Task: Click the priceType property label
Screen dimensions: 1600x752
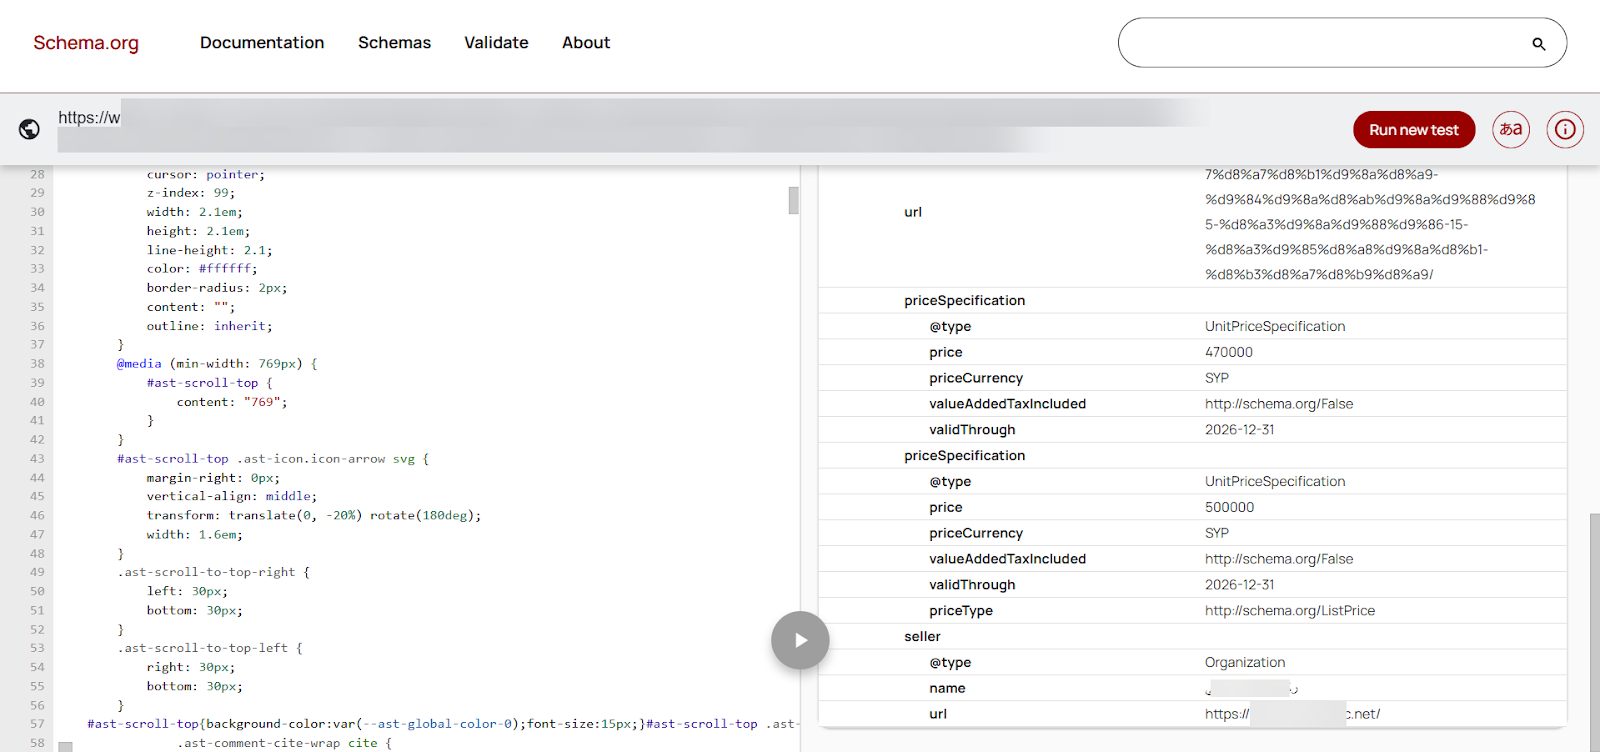Action: pyautogui.click(x=961, y=610)
